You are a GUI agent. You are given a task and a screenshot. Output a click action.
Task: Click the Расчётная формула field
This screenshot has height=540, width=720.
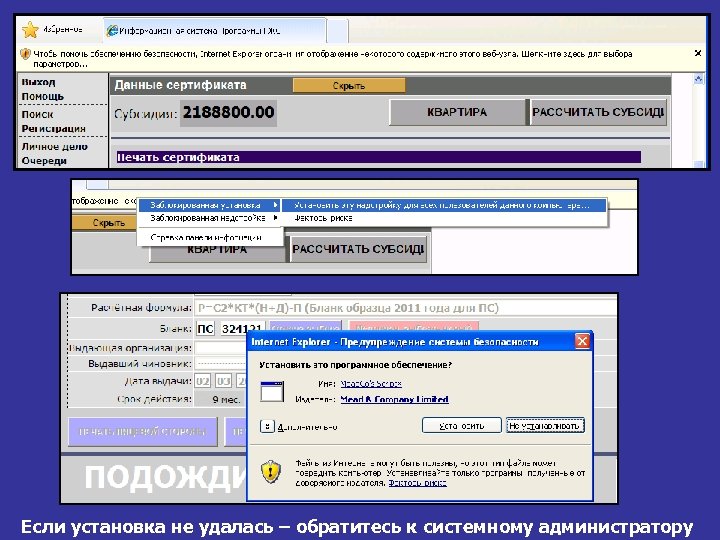406,308
